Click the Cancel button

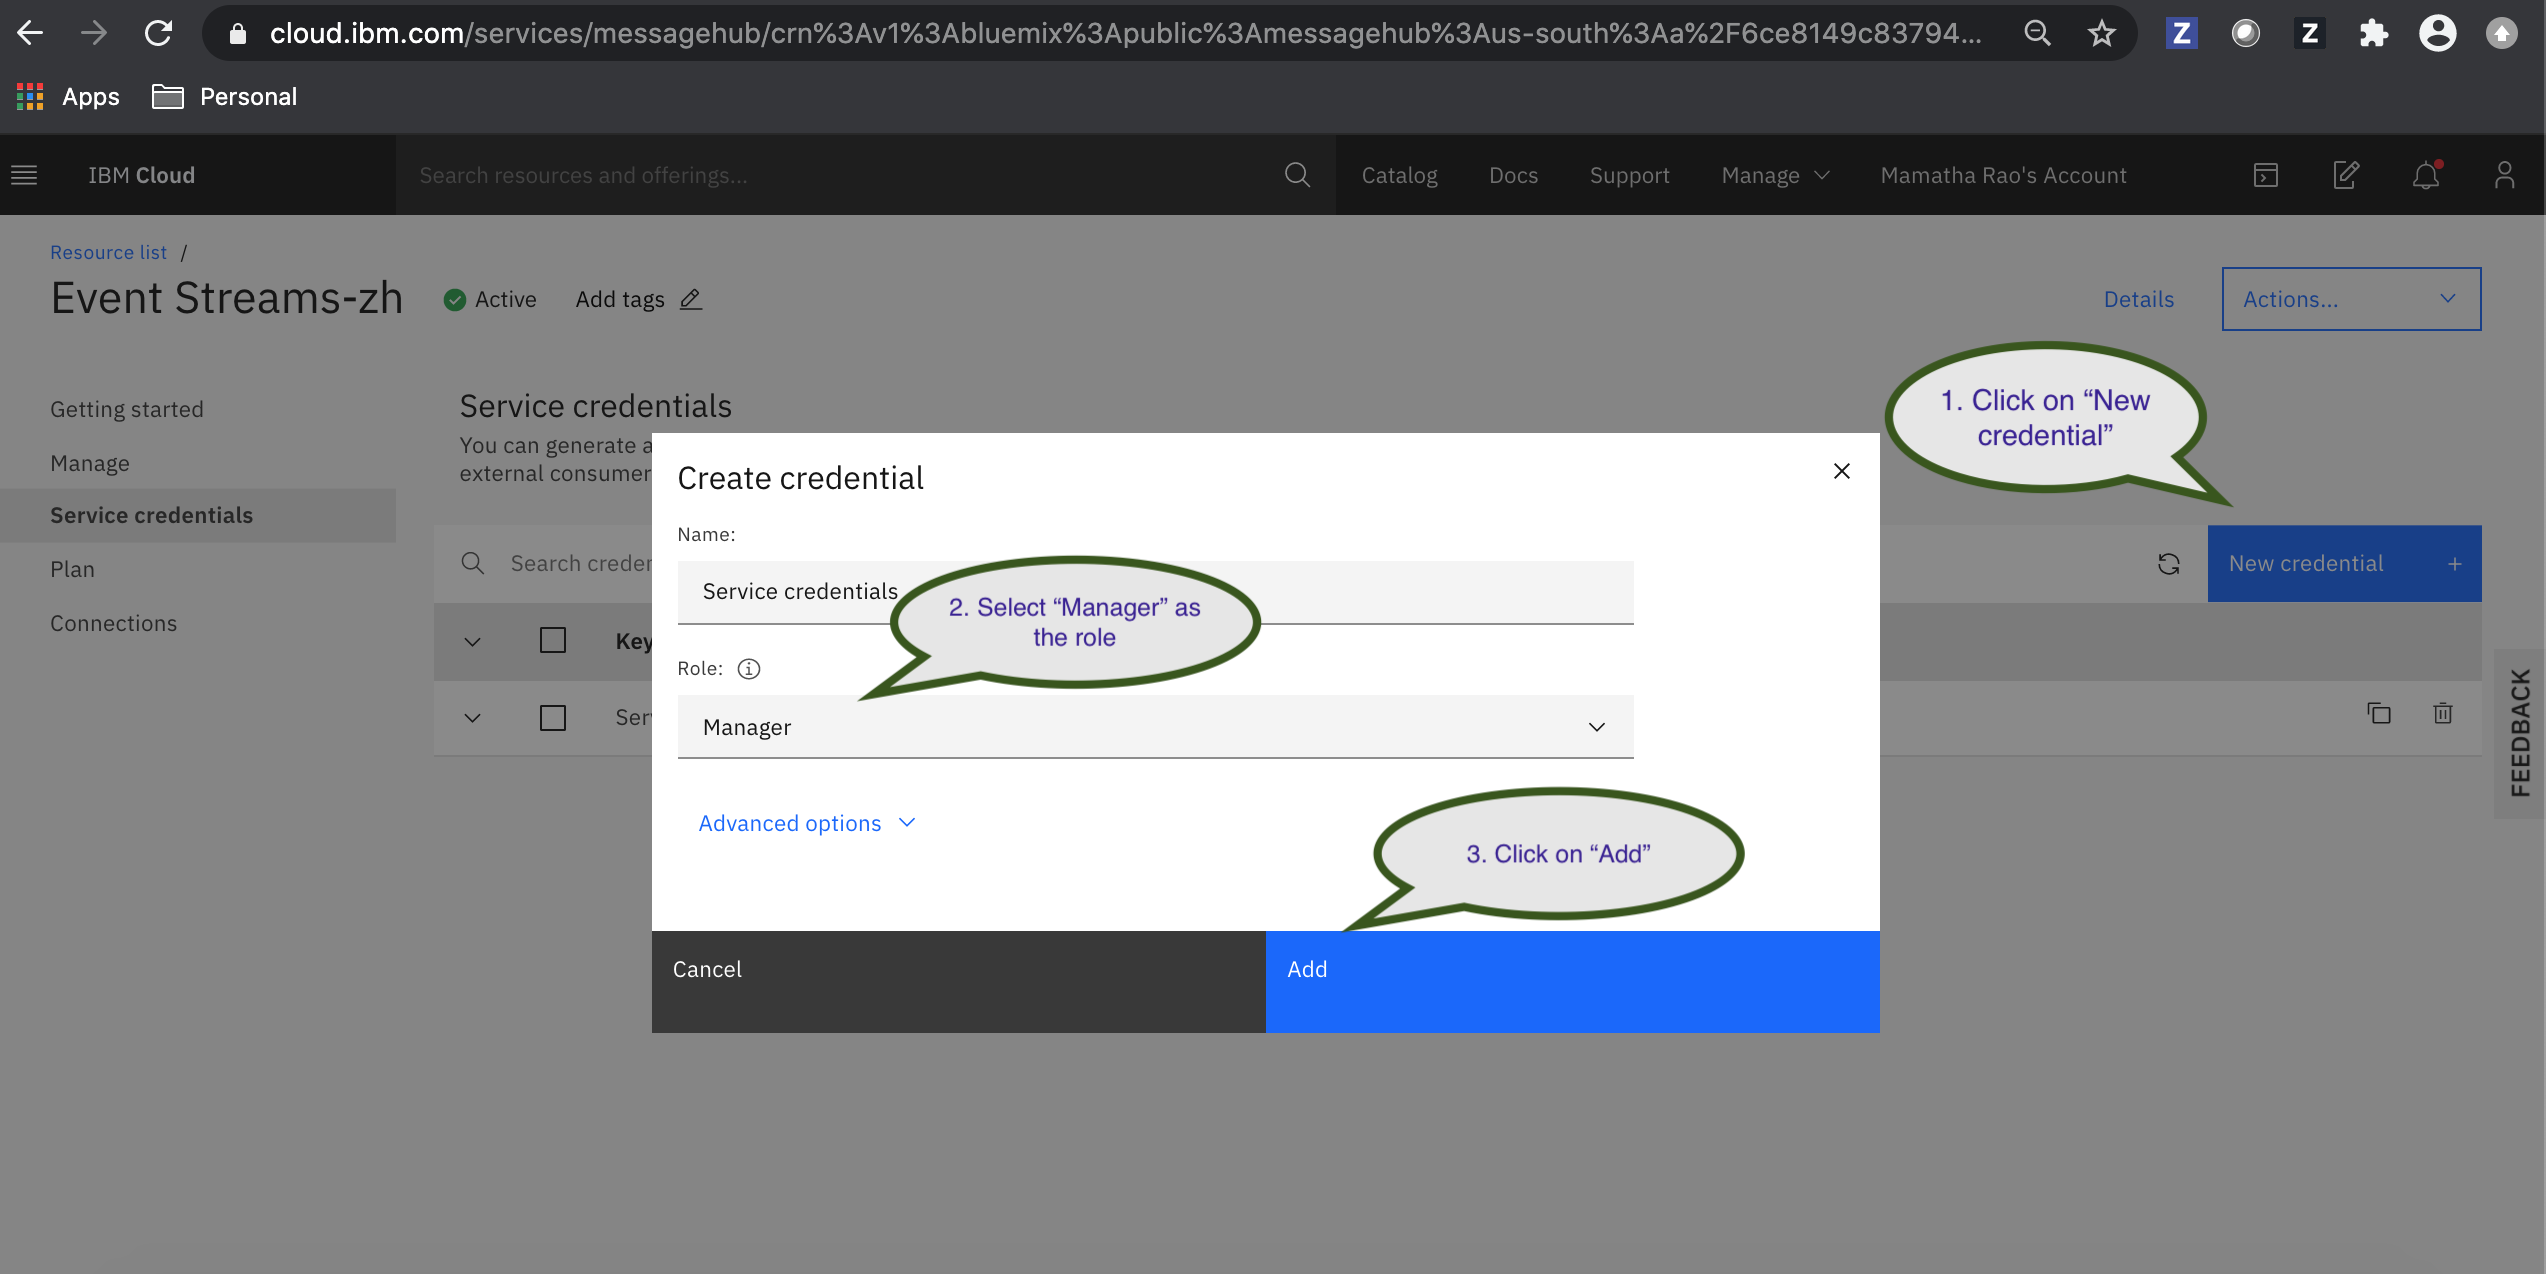click(958, 981)
